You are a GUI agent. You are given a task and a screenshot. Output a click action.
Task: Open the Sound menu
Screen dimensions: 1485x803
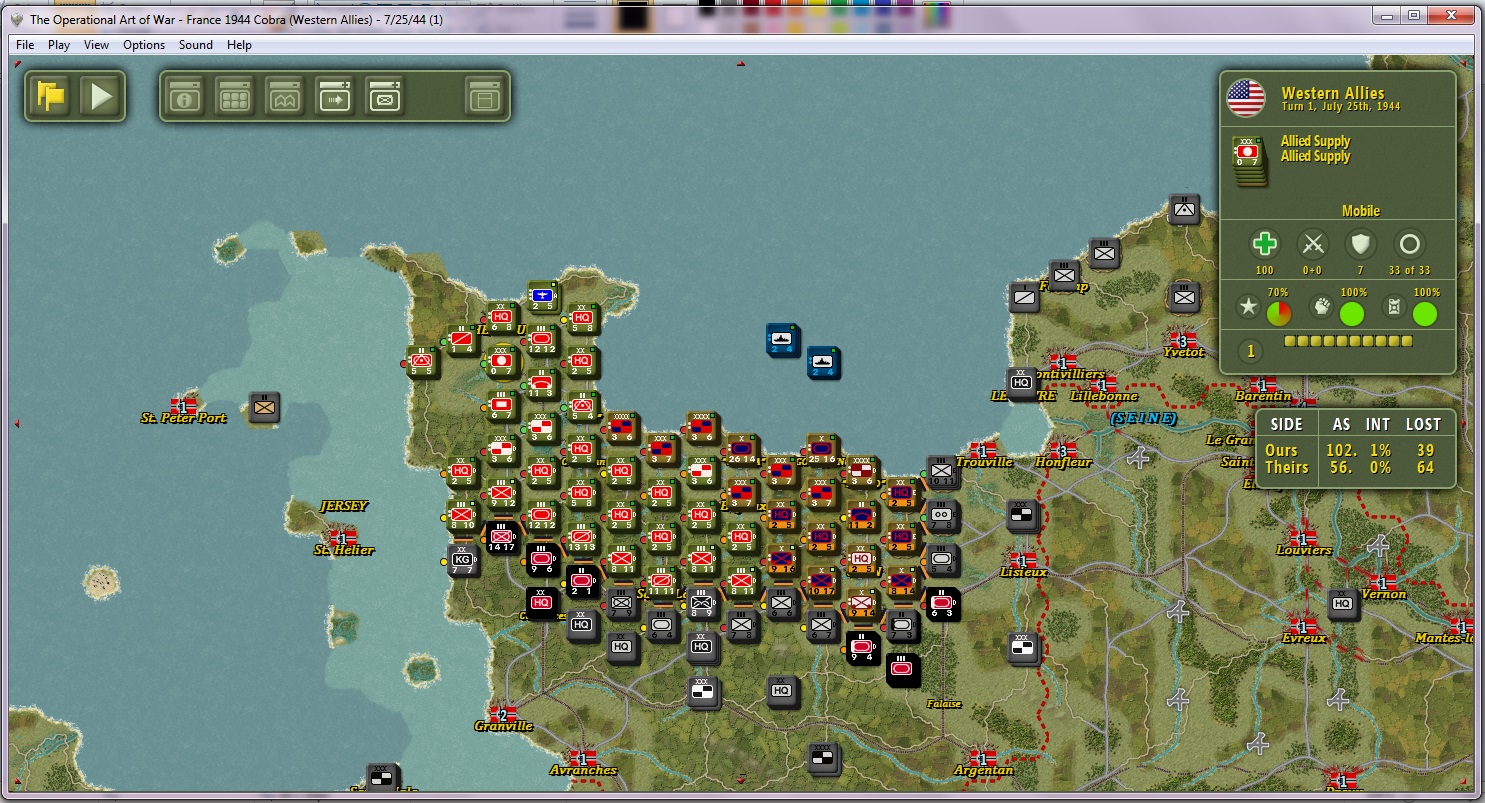pyautogui.click(x=196, y=45)
